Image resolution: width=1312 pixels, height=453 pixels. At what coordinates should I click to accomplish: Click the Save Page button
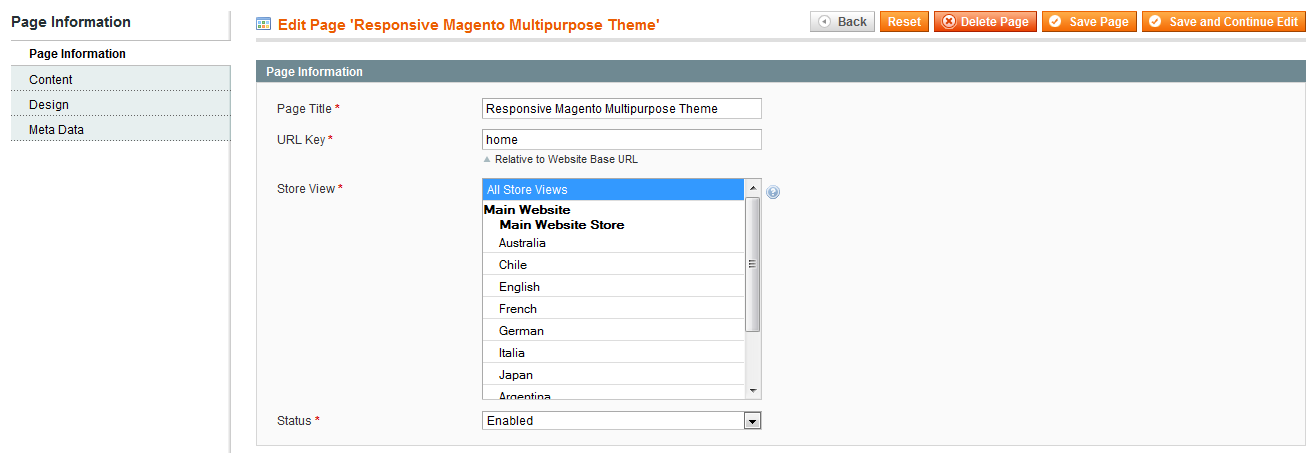(1089, 22)
